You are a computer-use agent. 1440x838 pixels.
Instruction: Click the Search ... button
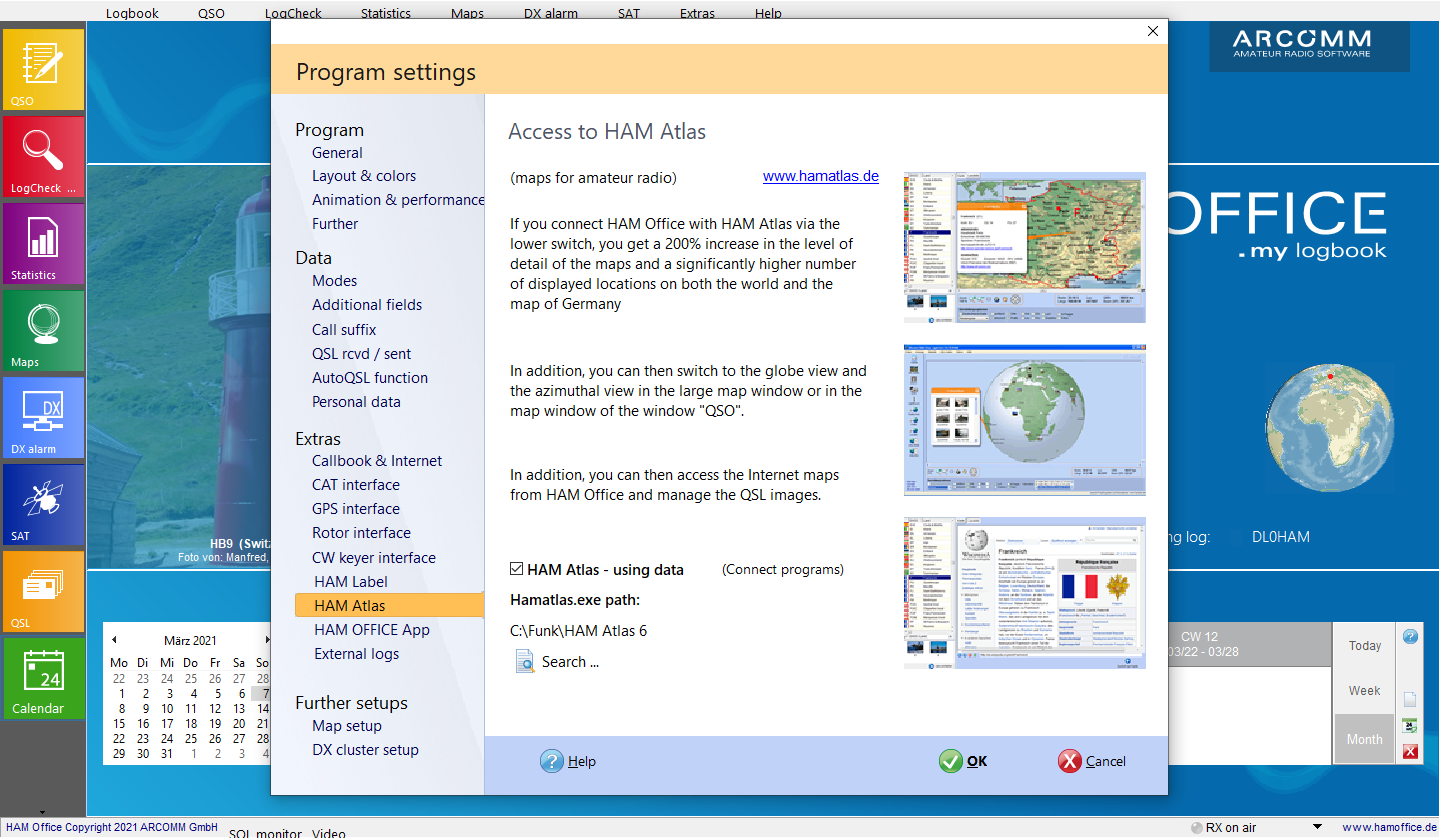557,661
